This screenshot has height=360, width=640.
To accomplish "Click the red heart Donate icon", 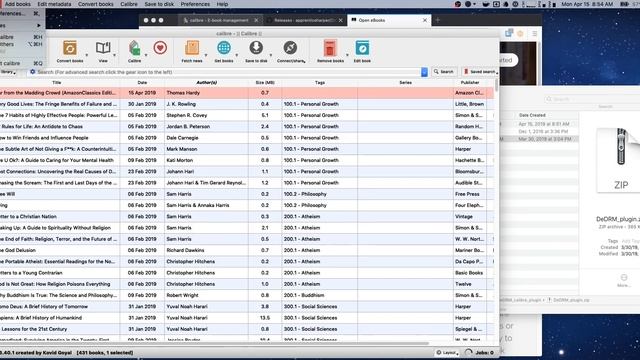I will 160,48.
